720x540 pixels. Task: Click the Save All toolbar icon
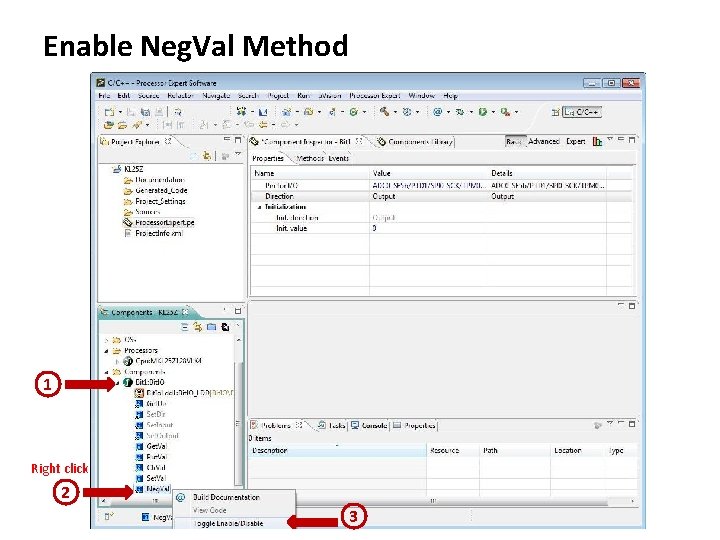pyautogui.click(x=146, y=112)
